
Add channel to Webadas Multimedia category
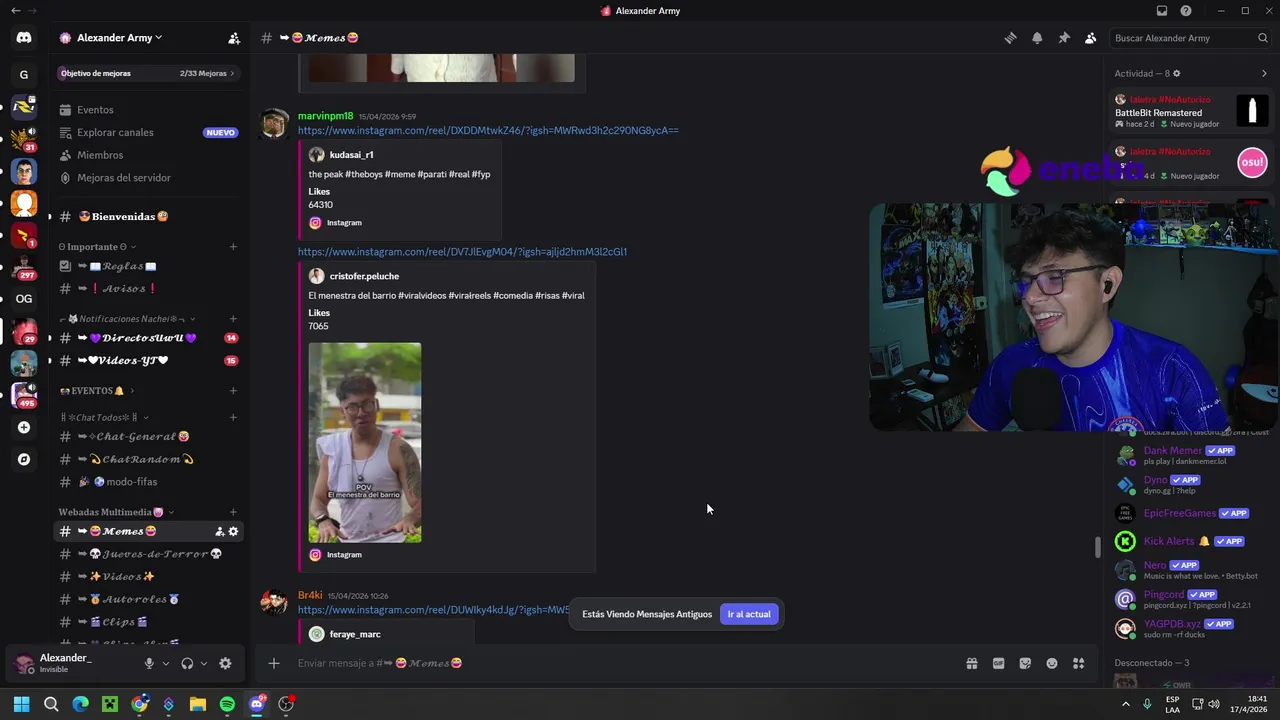[233, 513]
